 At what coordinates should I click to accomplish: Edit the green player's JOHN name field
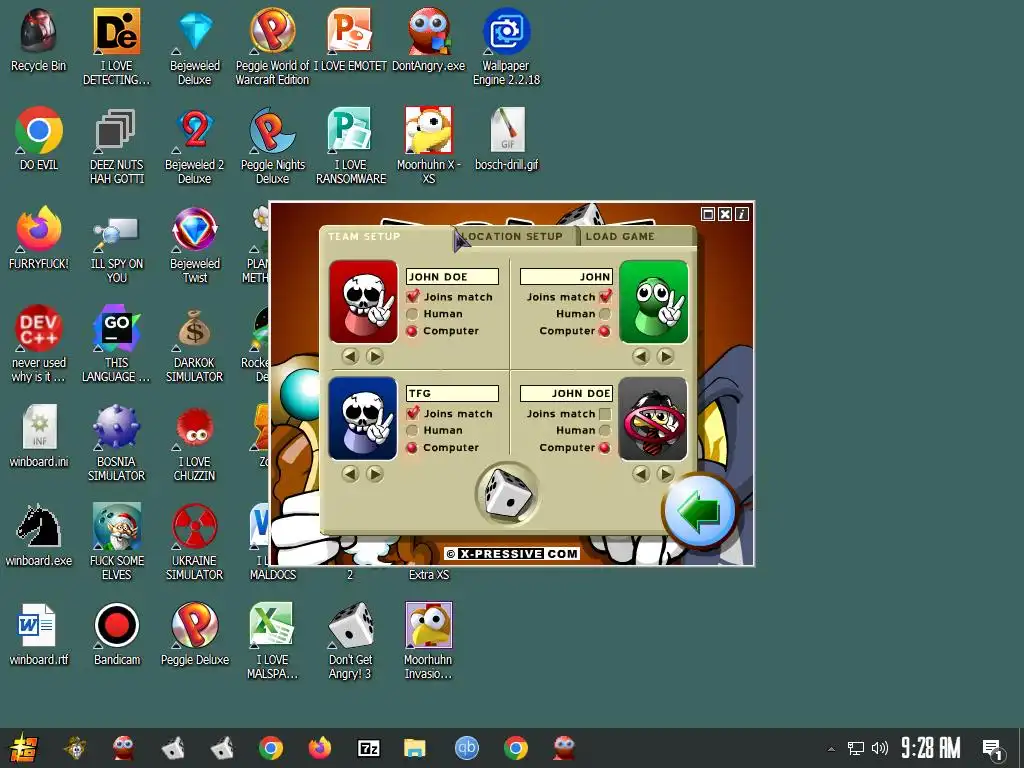[x=566, y=277]
